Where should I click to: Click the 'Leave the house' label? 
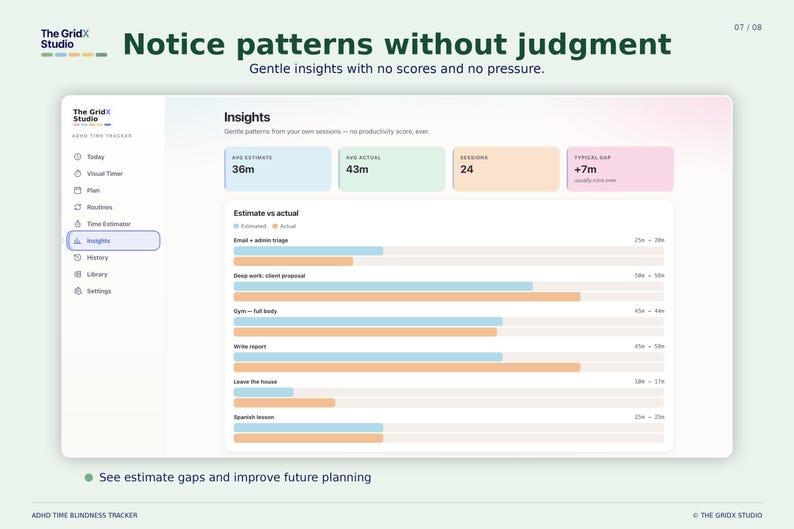[x=255, y=382]
